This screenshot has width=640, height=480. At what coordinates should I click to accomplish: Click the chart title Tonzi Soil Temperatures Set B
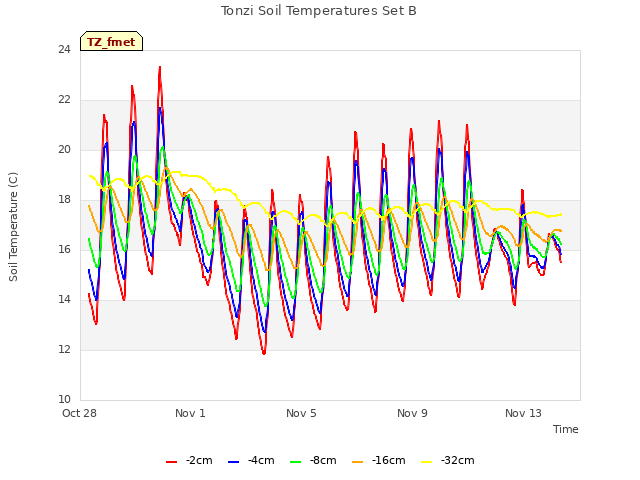[x=319, y=11]
